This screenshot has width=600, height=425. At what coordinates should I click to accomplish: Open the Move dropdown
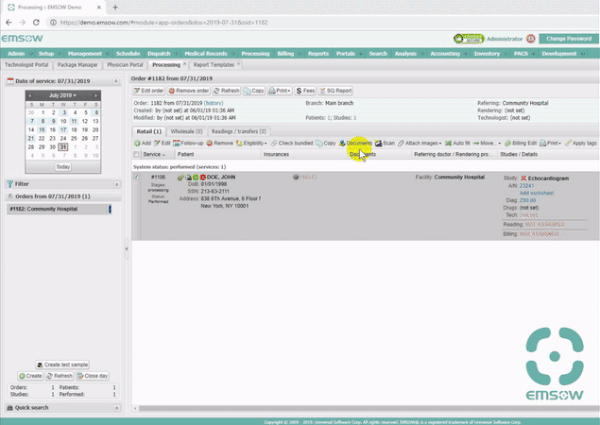coord(486,143)
